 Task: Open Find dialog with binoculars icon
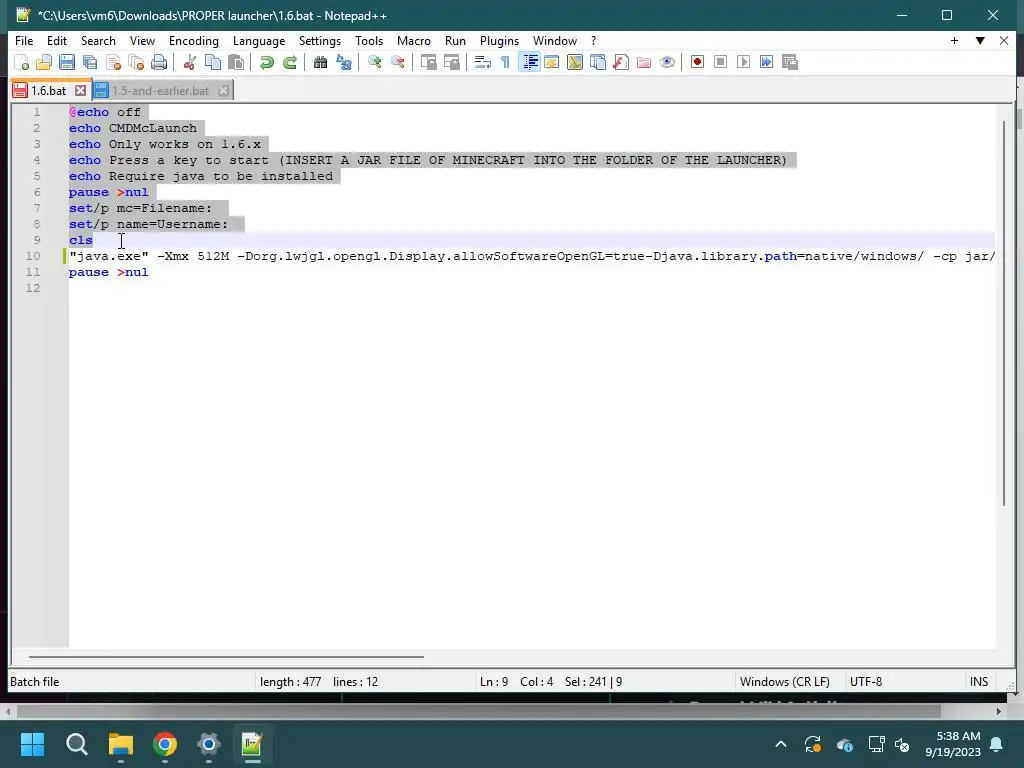(x=320, y=62)
